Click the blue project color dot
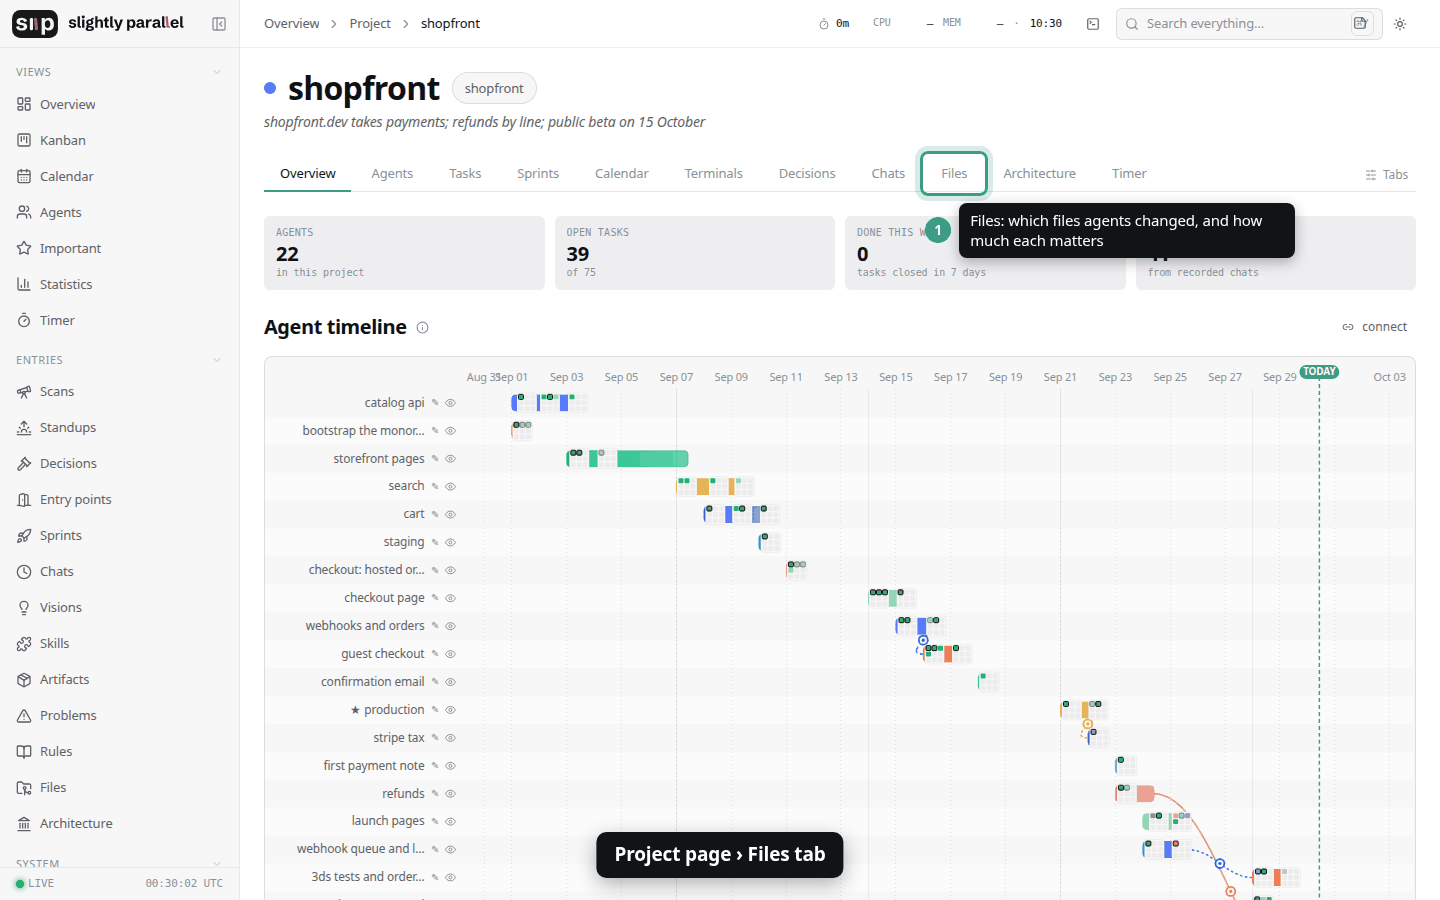 click(x=270, y=88)
